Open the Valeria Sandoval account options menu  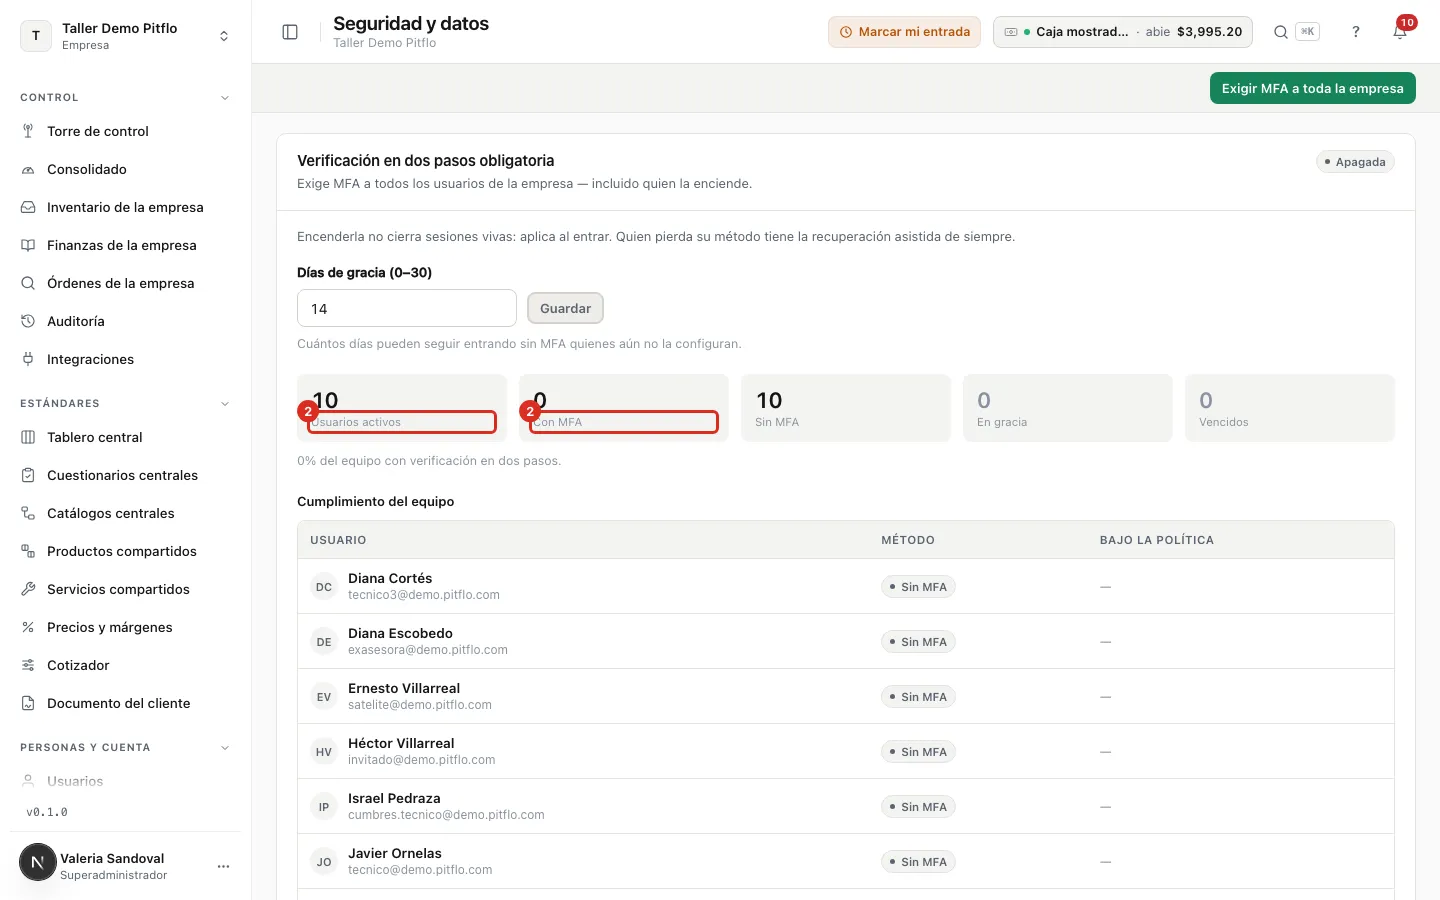click(224, 866)
